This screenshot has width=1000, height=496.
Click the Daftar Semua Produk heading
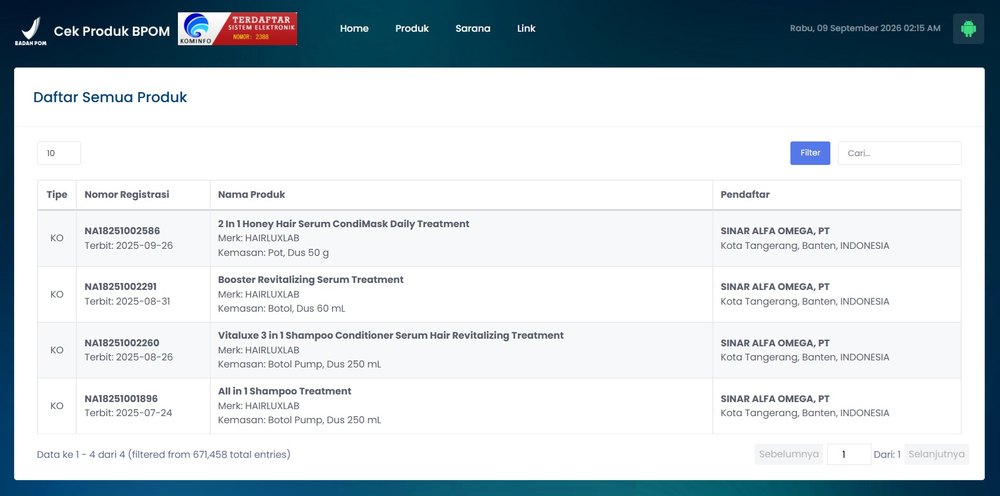tap(110, 98)
